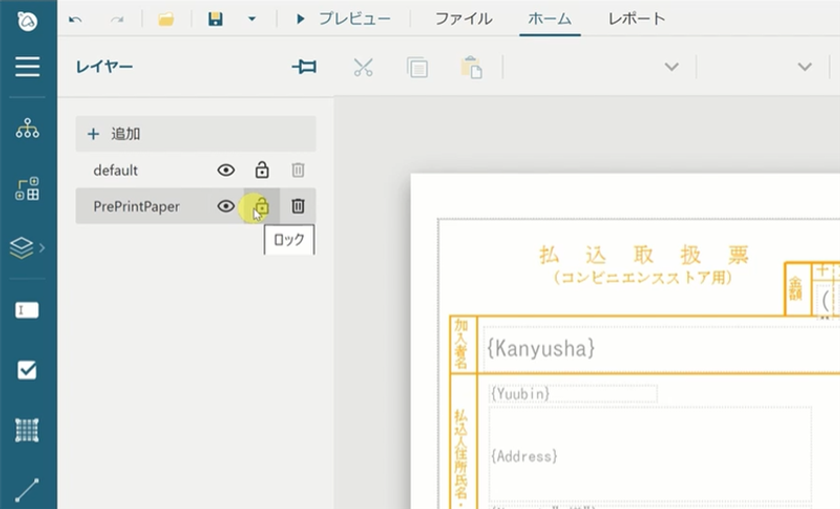Viewport: 840px width, 509px height.
Task: Toggle lock on PrePrintPaper layer
Action: pyautogui.click(x=262, y=206)
